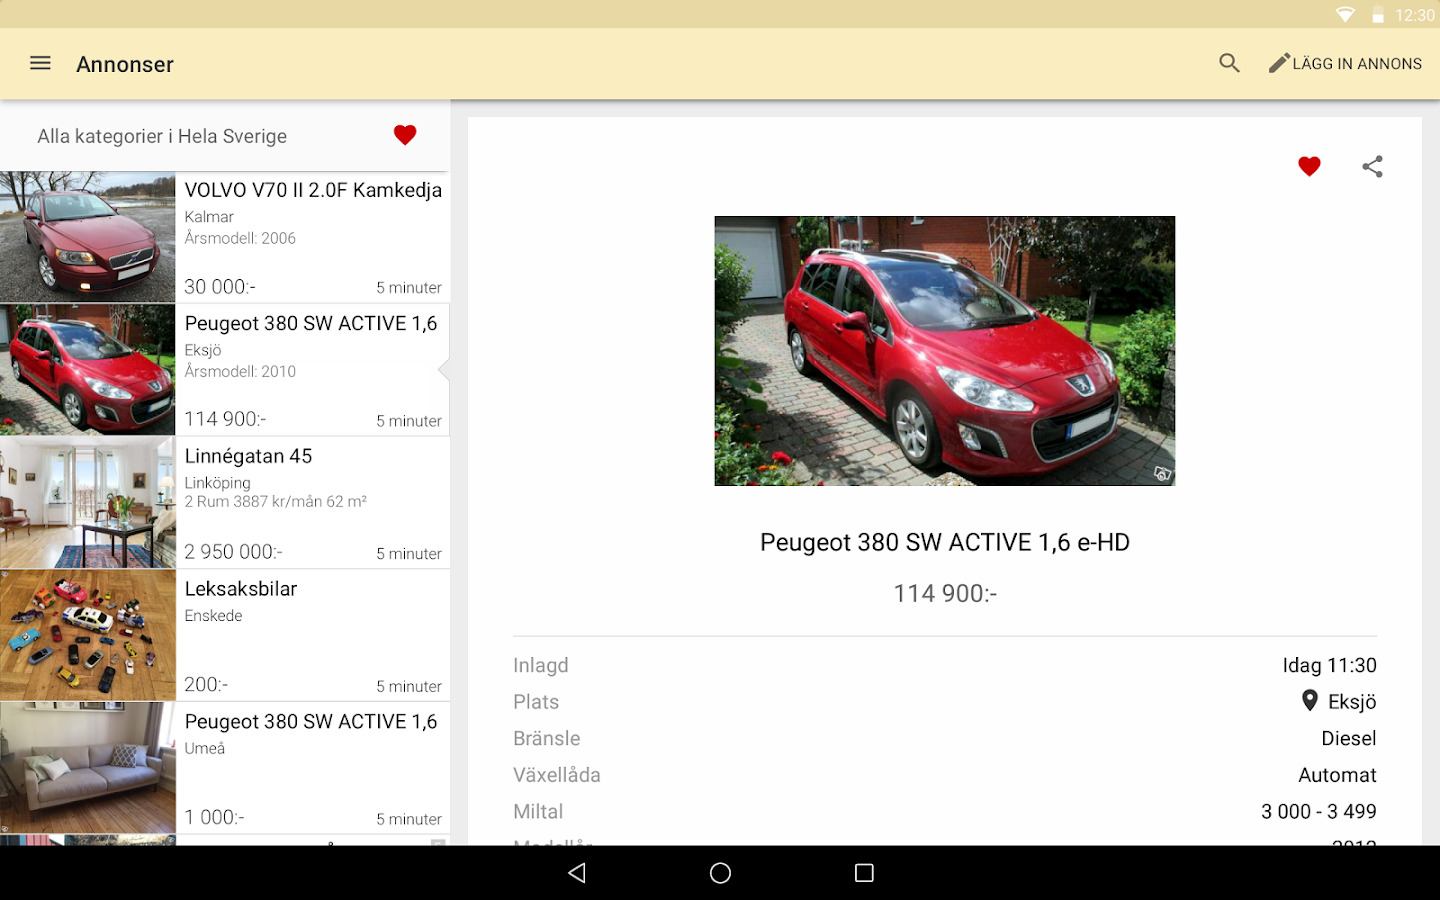Select the VOLVO V70 listing thumbnail

pyautogui.click(x=88, y=237)
